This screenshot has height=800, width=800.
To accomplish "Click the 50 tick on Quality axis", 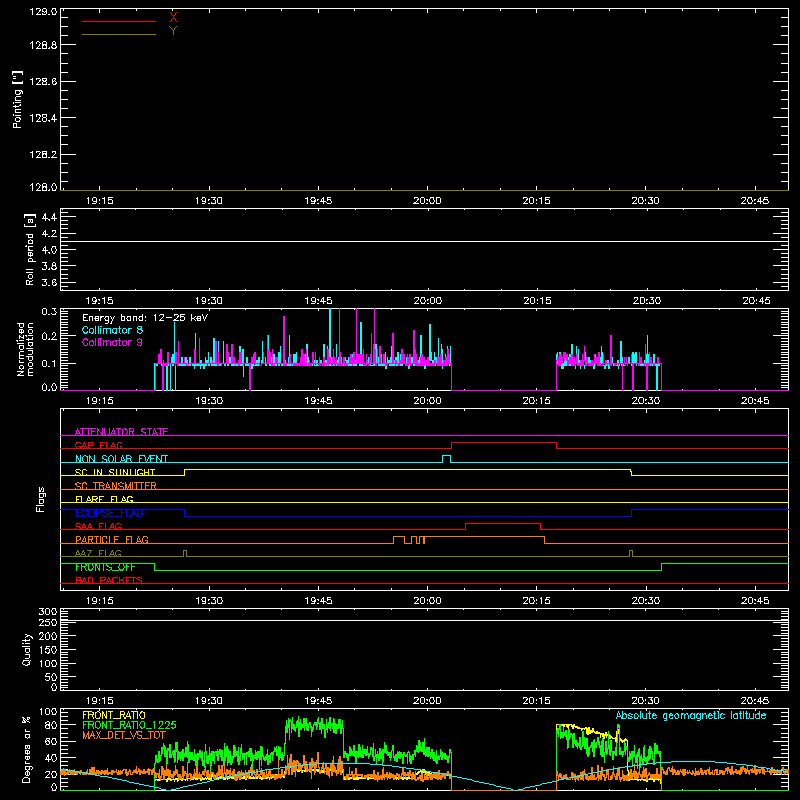I will pos(51,677).
